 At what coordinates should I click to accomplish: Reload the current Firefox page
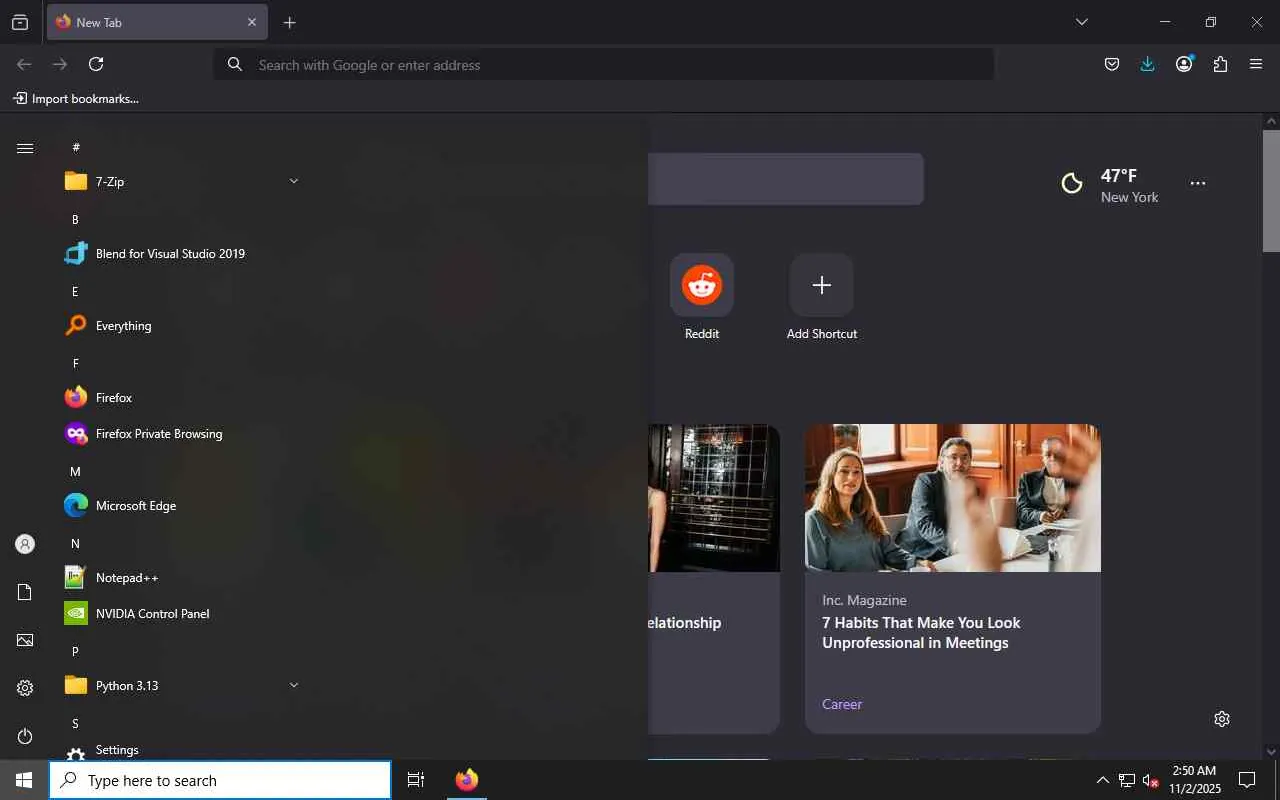coord(96,64)
